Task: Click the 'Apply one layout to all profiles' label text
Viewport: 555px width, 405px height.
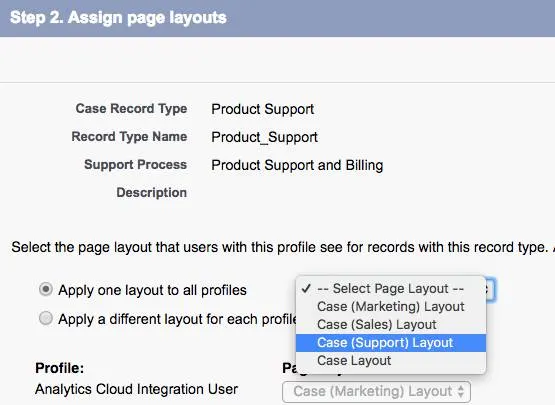Action: pos(152,290)
